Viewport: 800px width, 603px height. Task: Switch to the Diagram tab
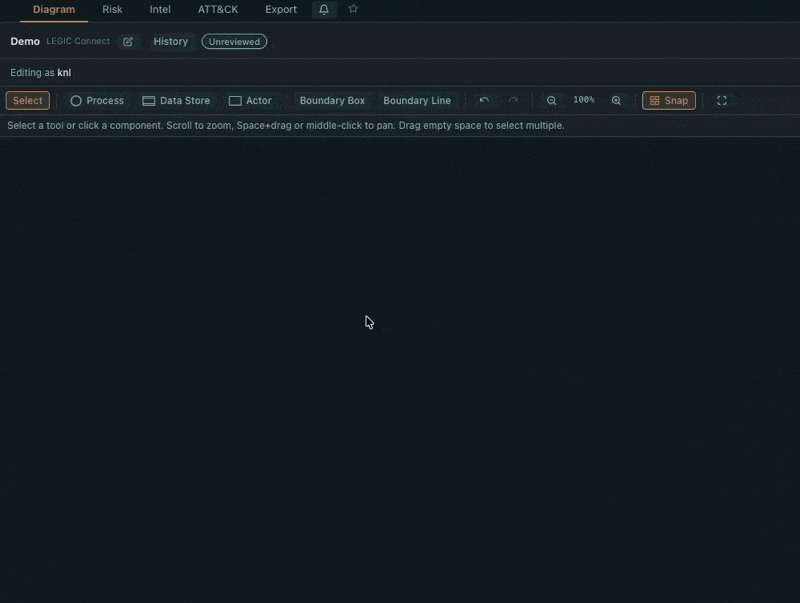54,10
